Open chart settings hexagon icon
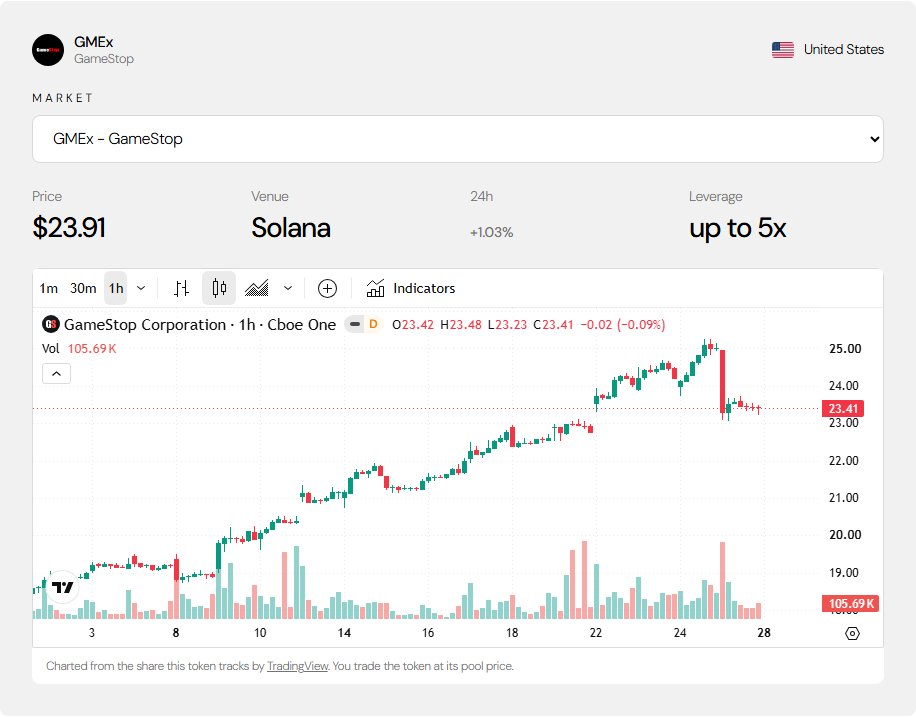The width and height of the screenshot is (916, 717). click(x=852, y=633)
